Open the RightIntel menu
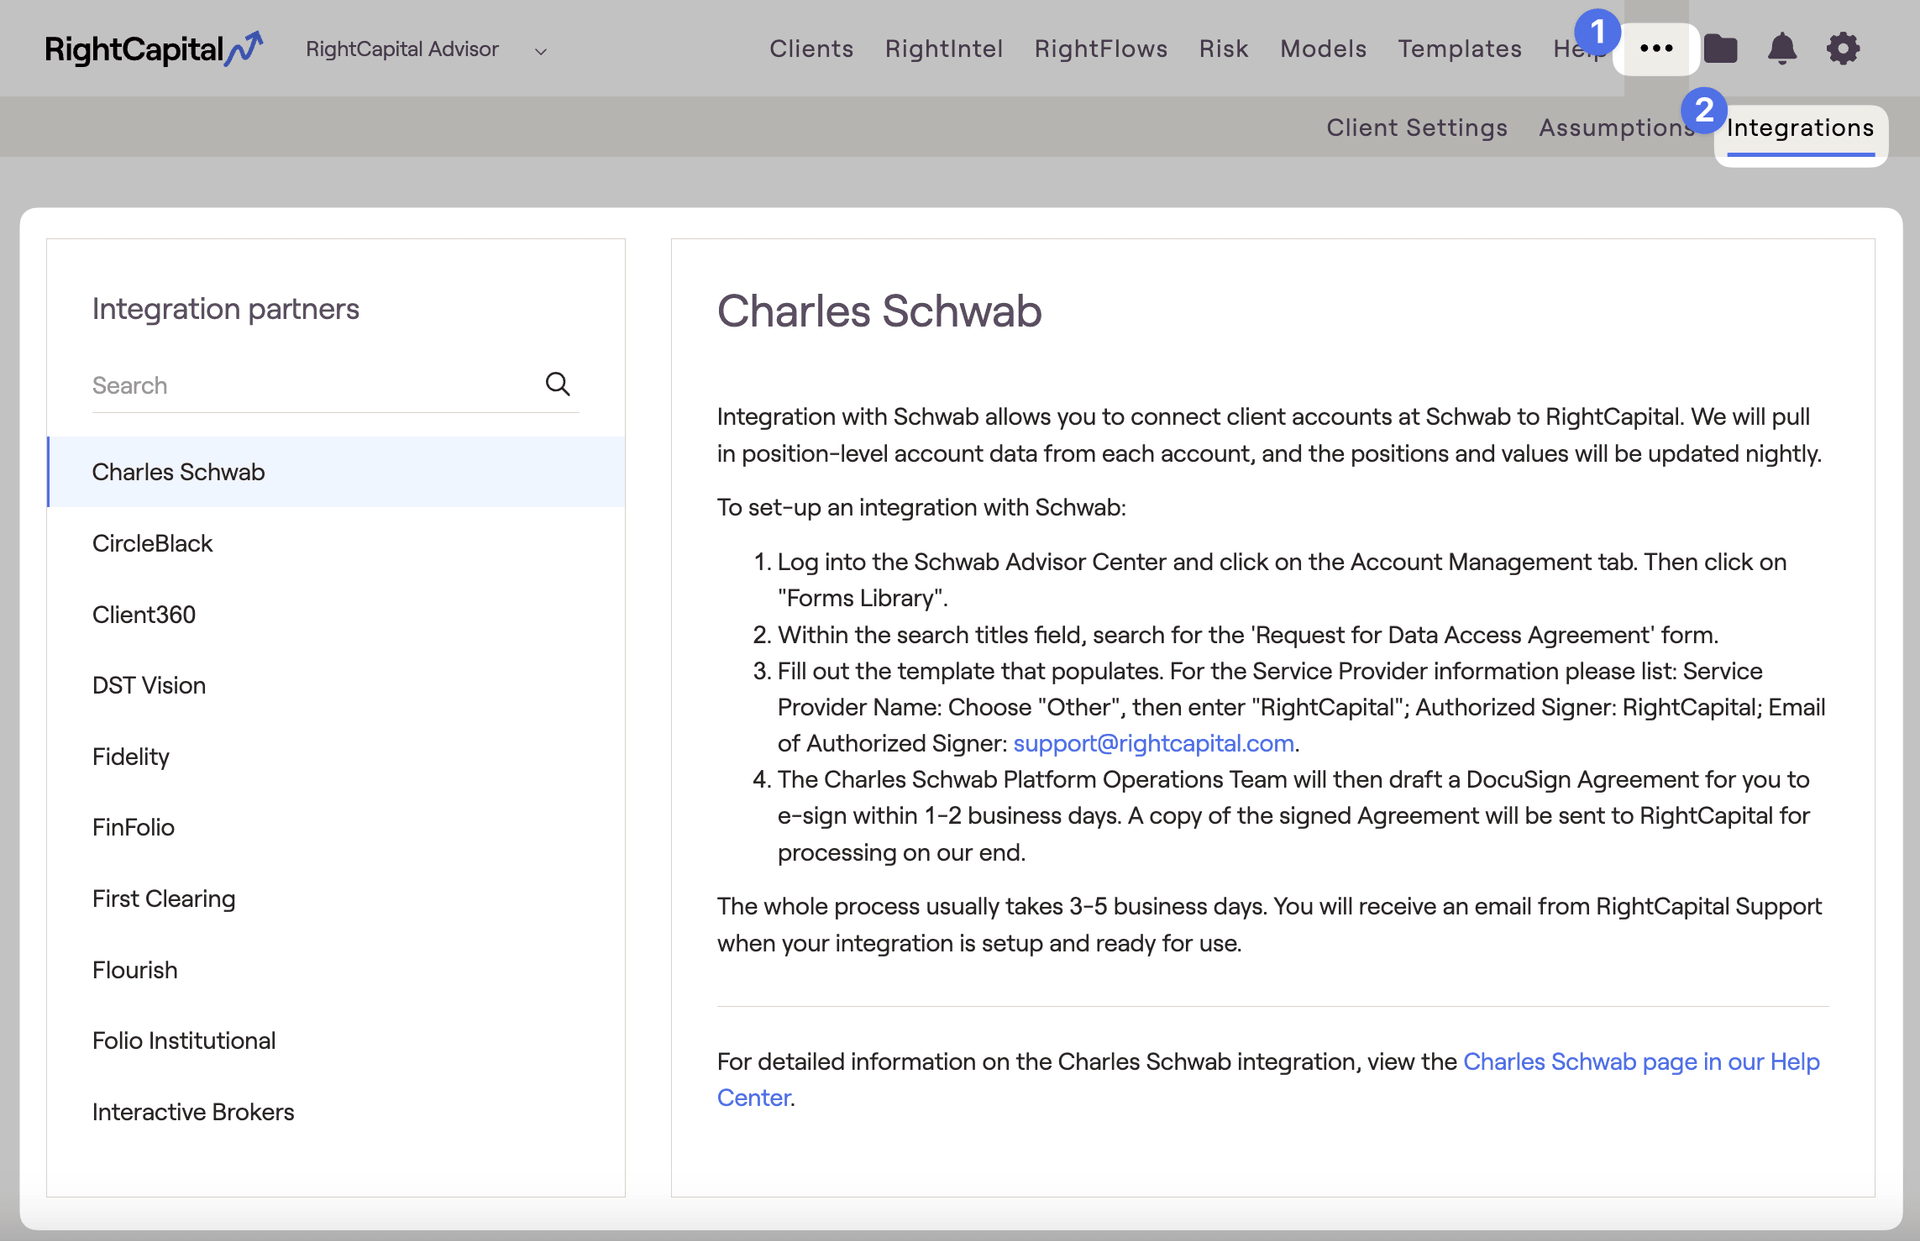The image size is (1920, 1241). [943, 49]
